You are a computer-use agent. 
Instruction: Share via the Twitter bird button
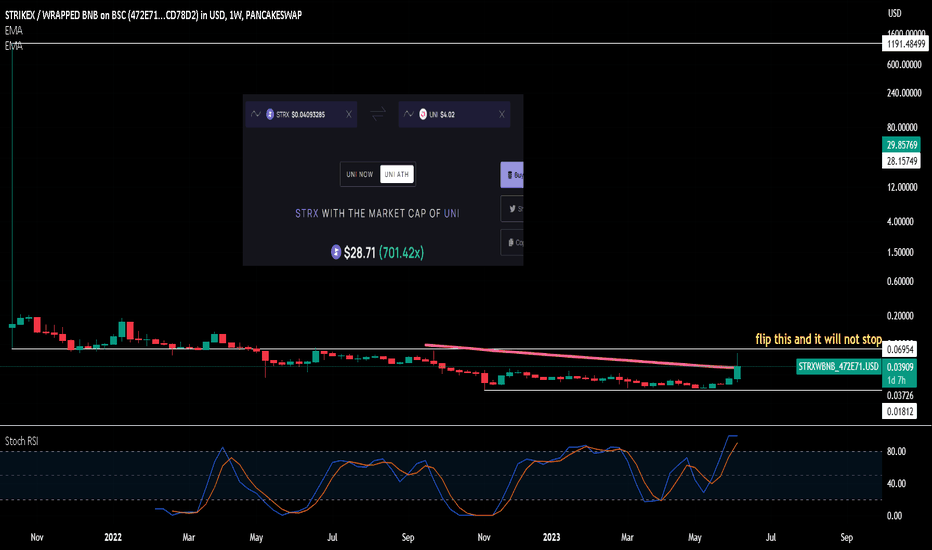click(x=512, y=209)
